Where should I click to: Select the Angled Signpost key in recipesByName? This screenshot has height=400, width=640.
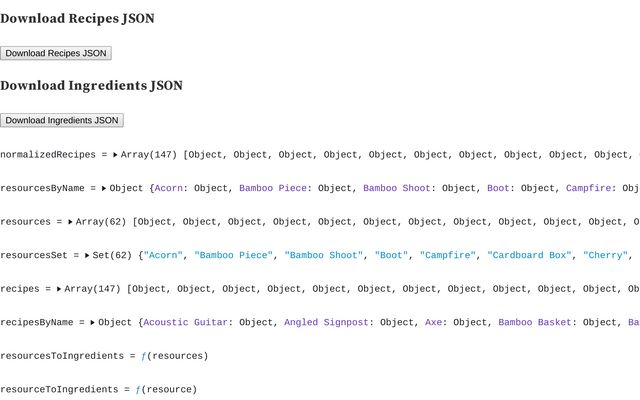click(326, 322)
